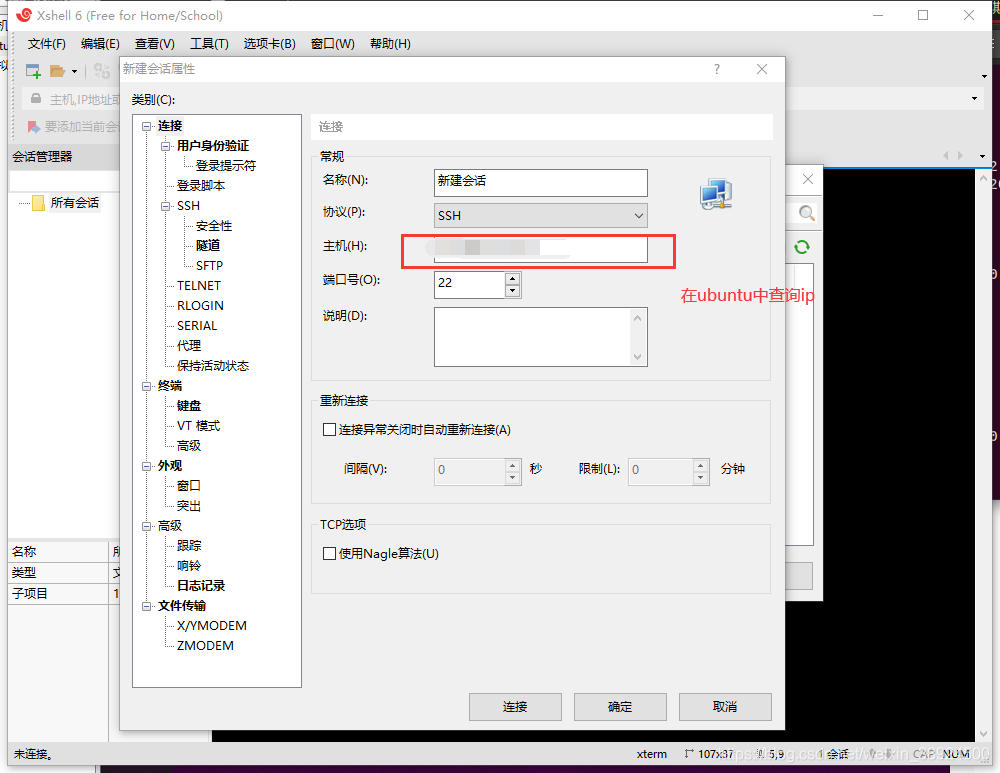Click the 端口号 input field
1000x773 pixels.
coord(469,284)
